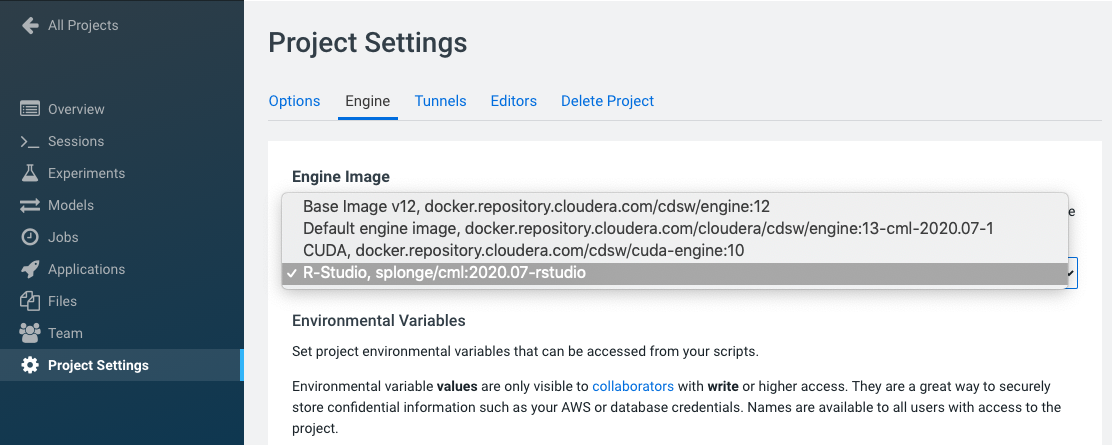The image size is (1112, 445).
Task: Go to the Editors tab
Action: [513, 101]
